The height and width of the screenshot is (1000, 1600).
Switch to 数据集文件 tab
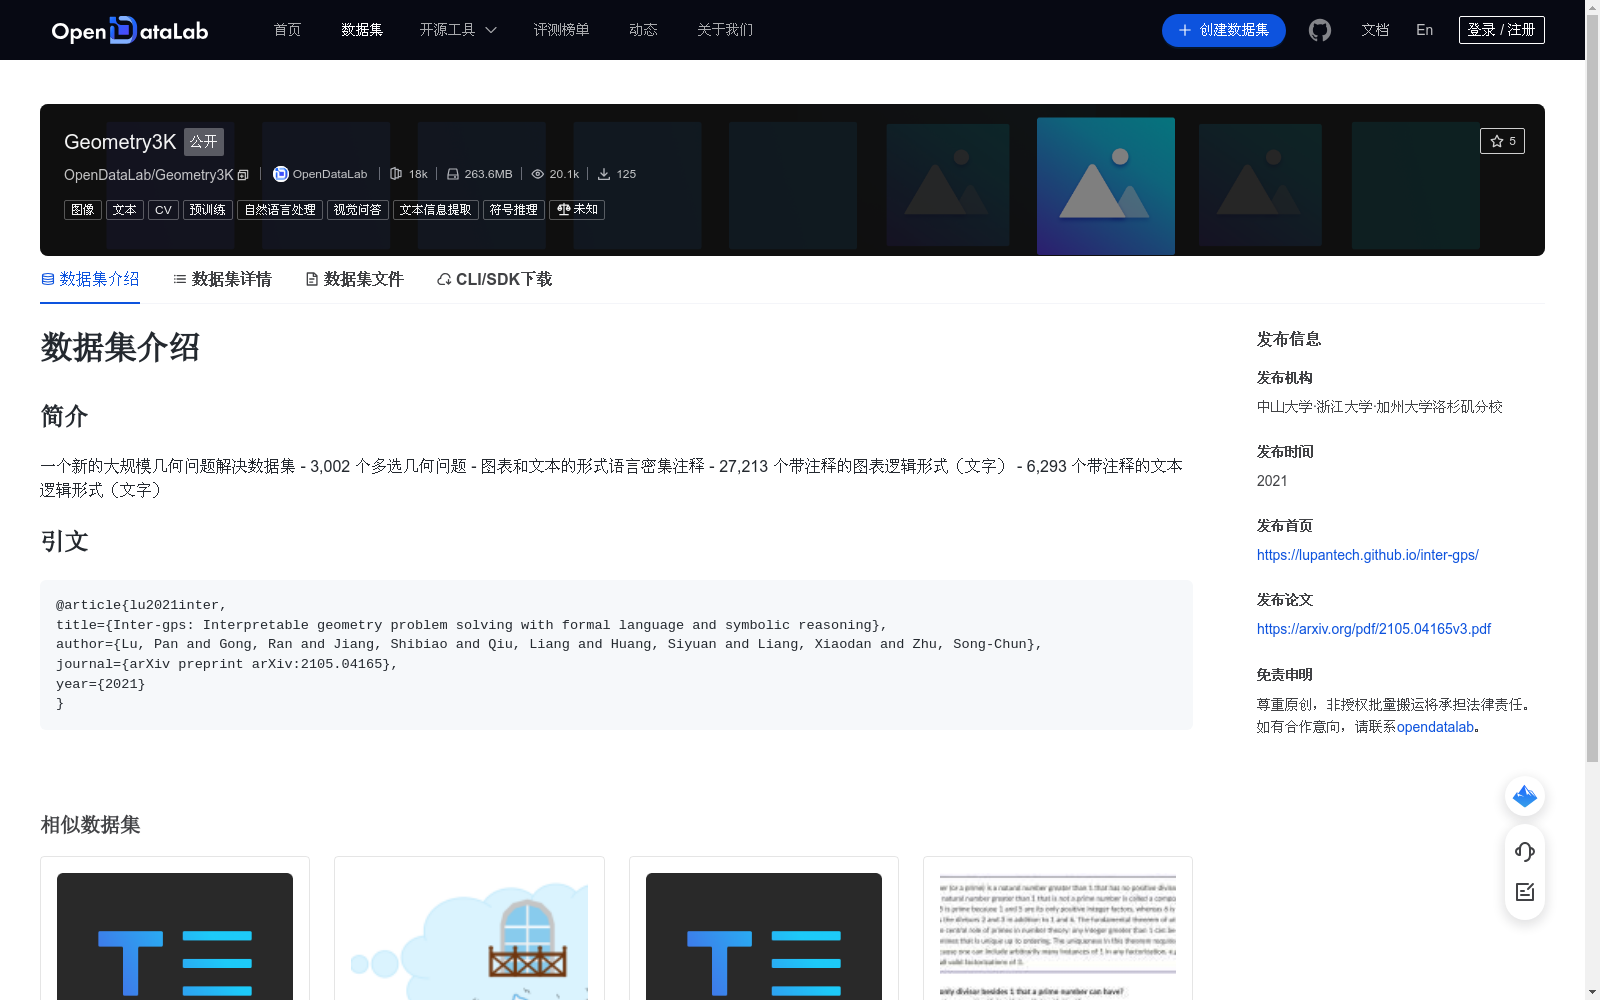point(354,279)
